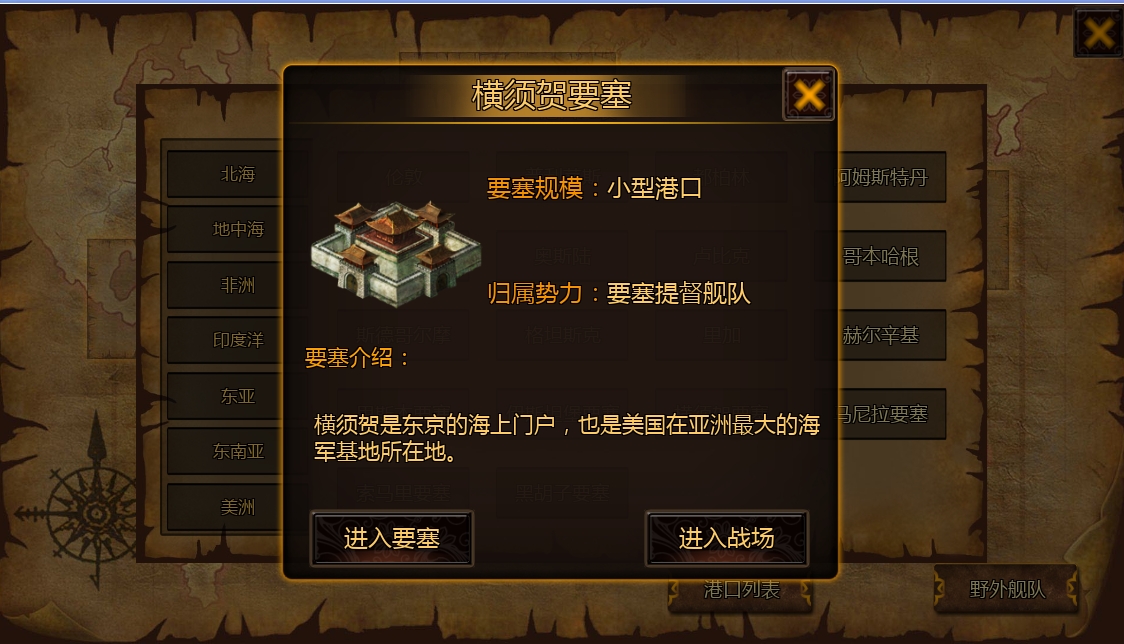Choose the 东亚 region tab
Image resolution: width=1124 pixels, height=644 pixels.
click(226, 396)
